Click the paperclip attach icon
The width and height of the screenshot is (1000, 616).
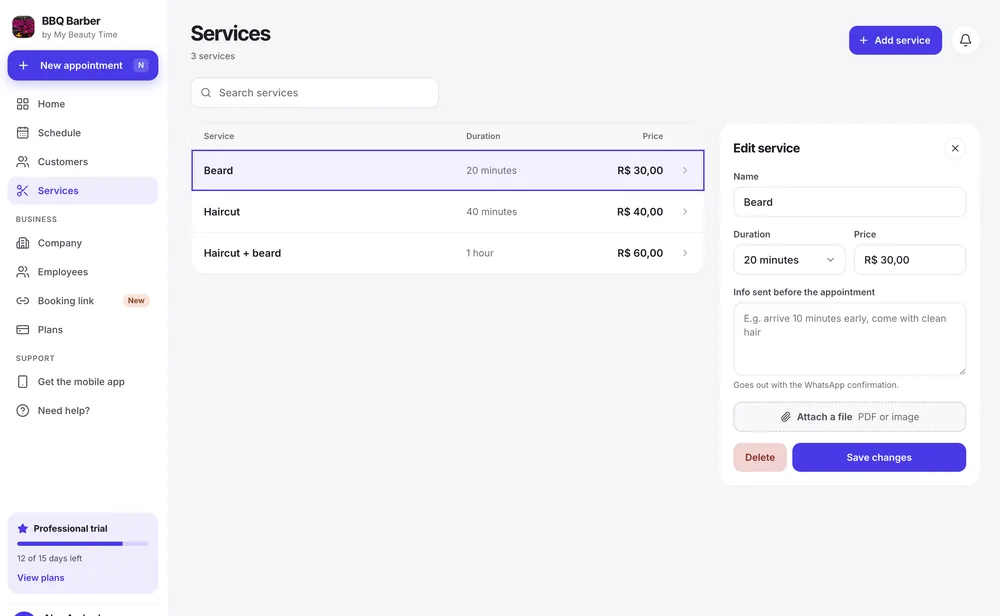[786, 417]
